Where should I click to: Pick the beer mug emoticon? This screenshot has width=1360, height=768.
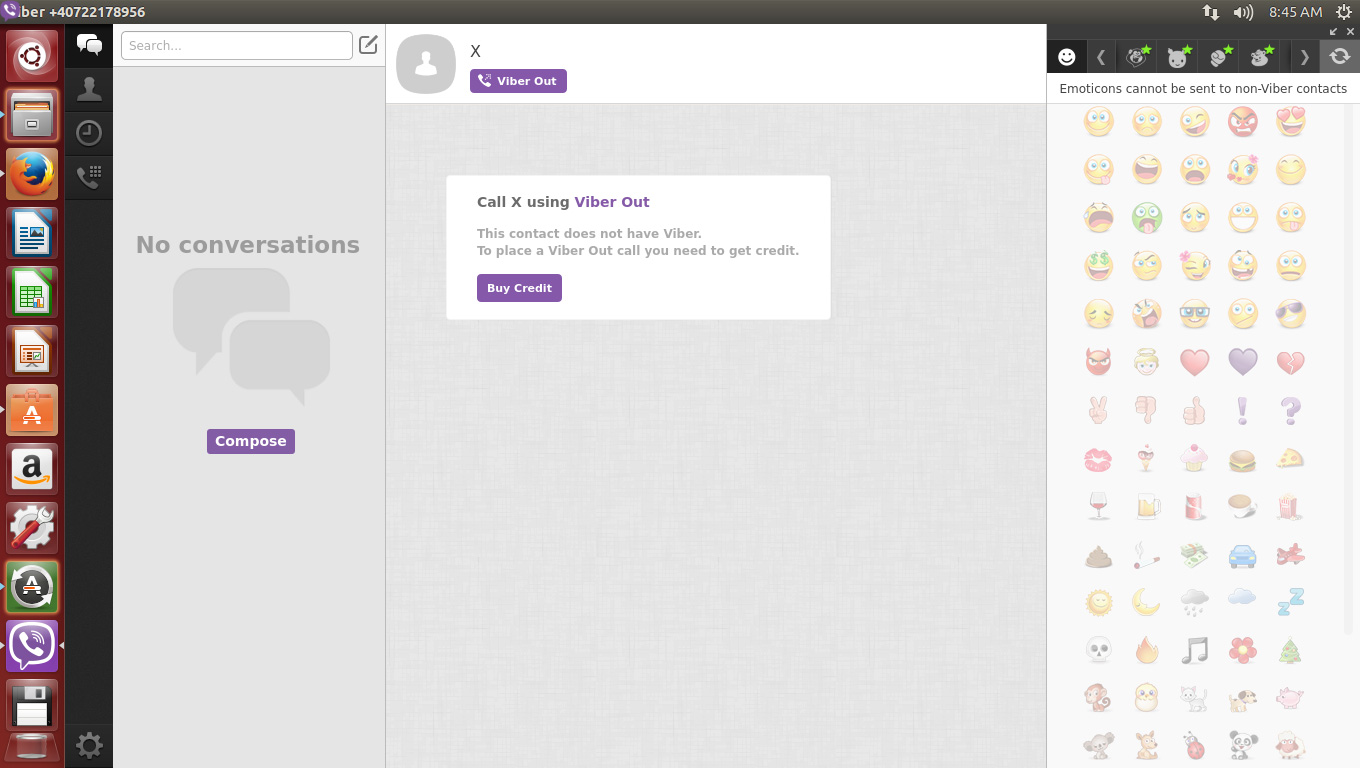click(x=1147, y=507)
